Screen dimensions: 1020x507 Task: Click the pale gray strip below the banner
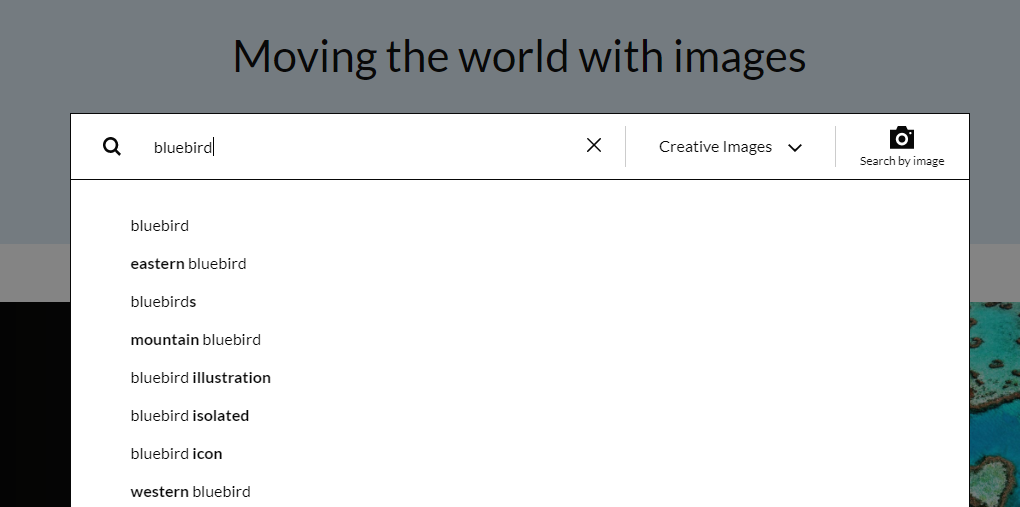(x=34, y=273)
